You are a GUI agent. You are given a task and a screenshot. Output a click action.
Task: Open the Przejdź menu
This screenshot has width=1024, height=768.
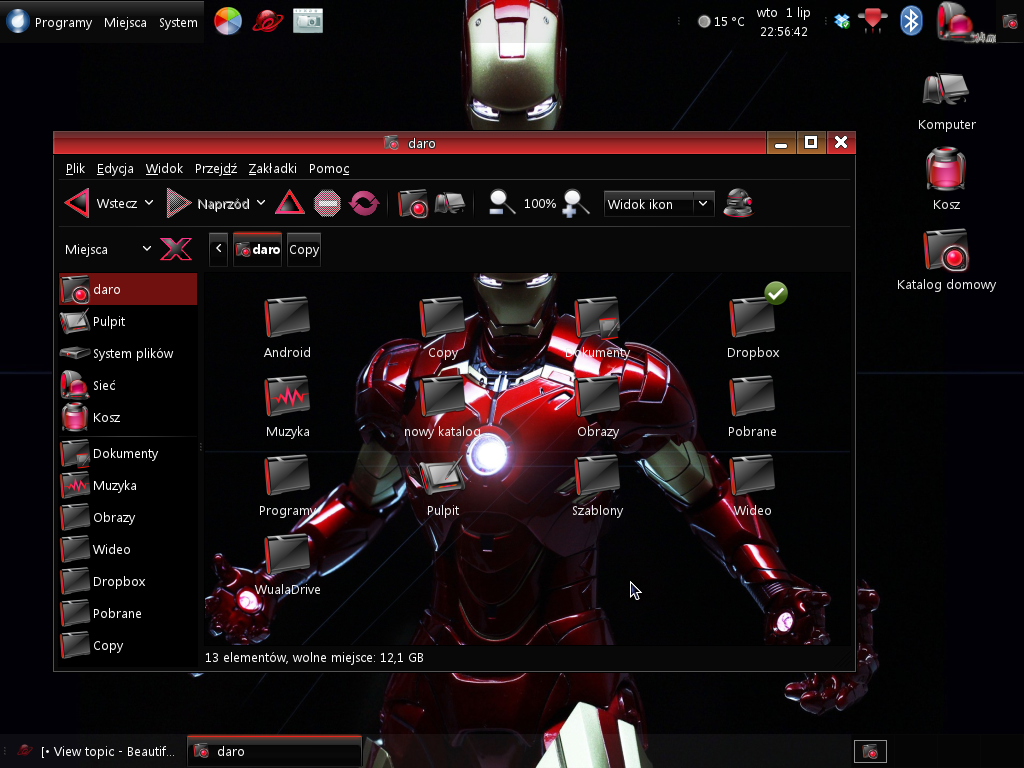coord(216,168)
